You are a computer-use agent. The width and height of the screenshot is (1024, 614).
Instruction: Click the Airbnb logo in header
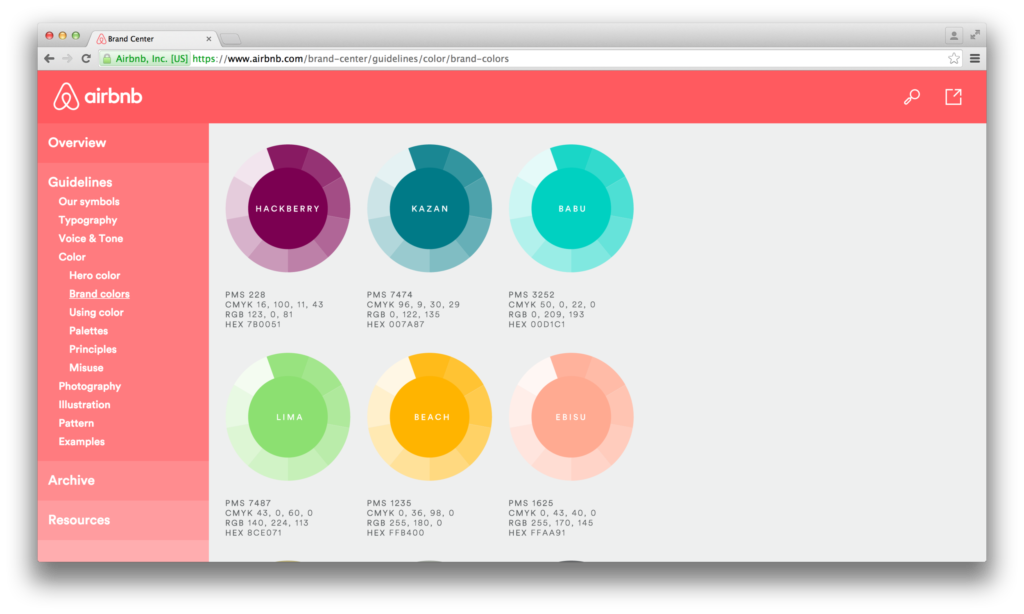pyautogui.click(x=98, y=97)
